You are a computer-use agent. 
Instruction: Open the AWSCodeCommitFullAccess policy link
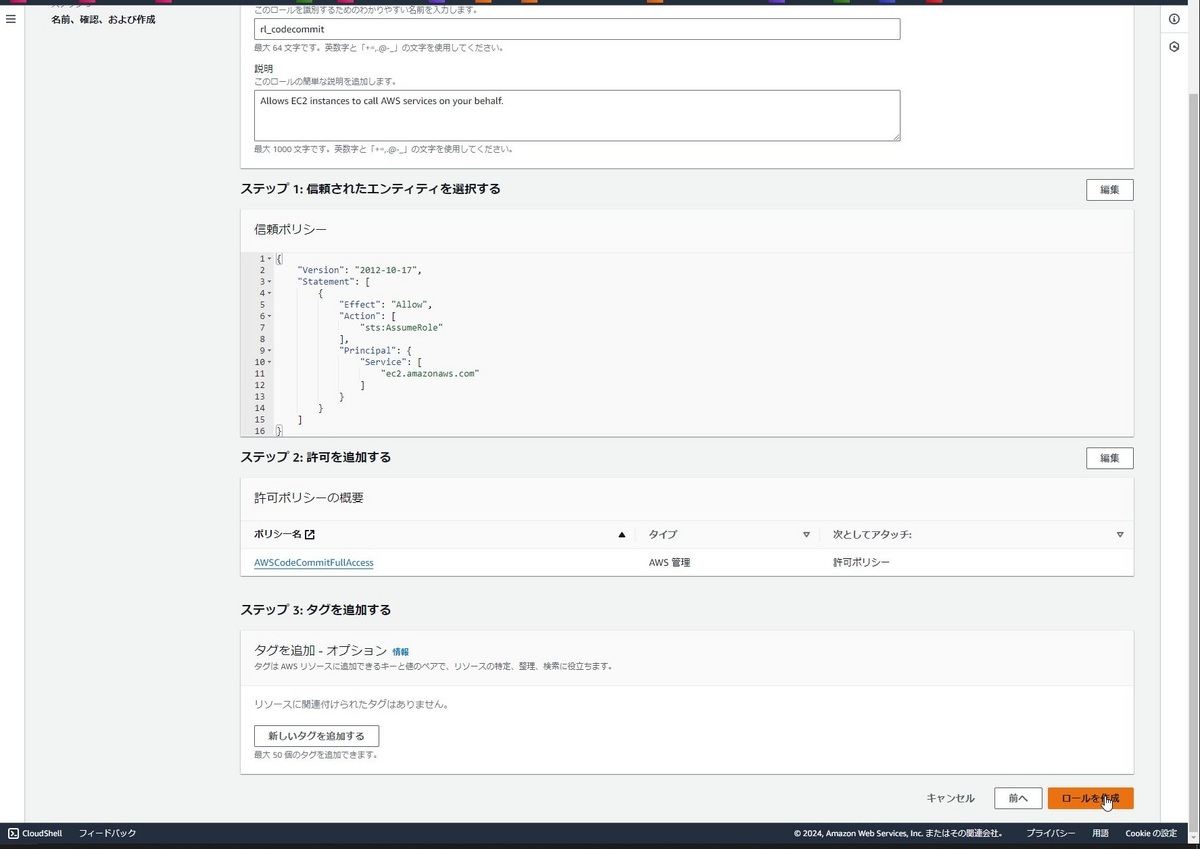click(313, 562)
